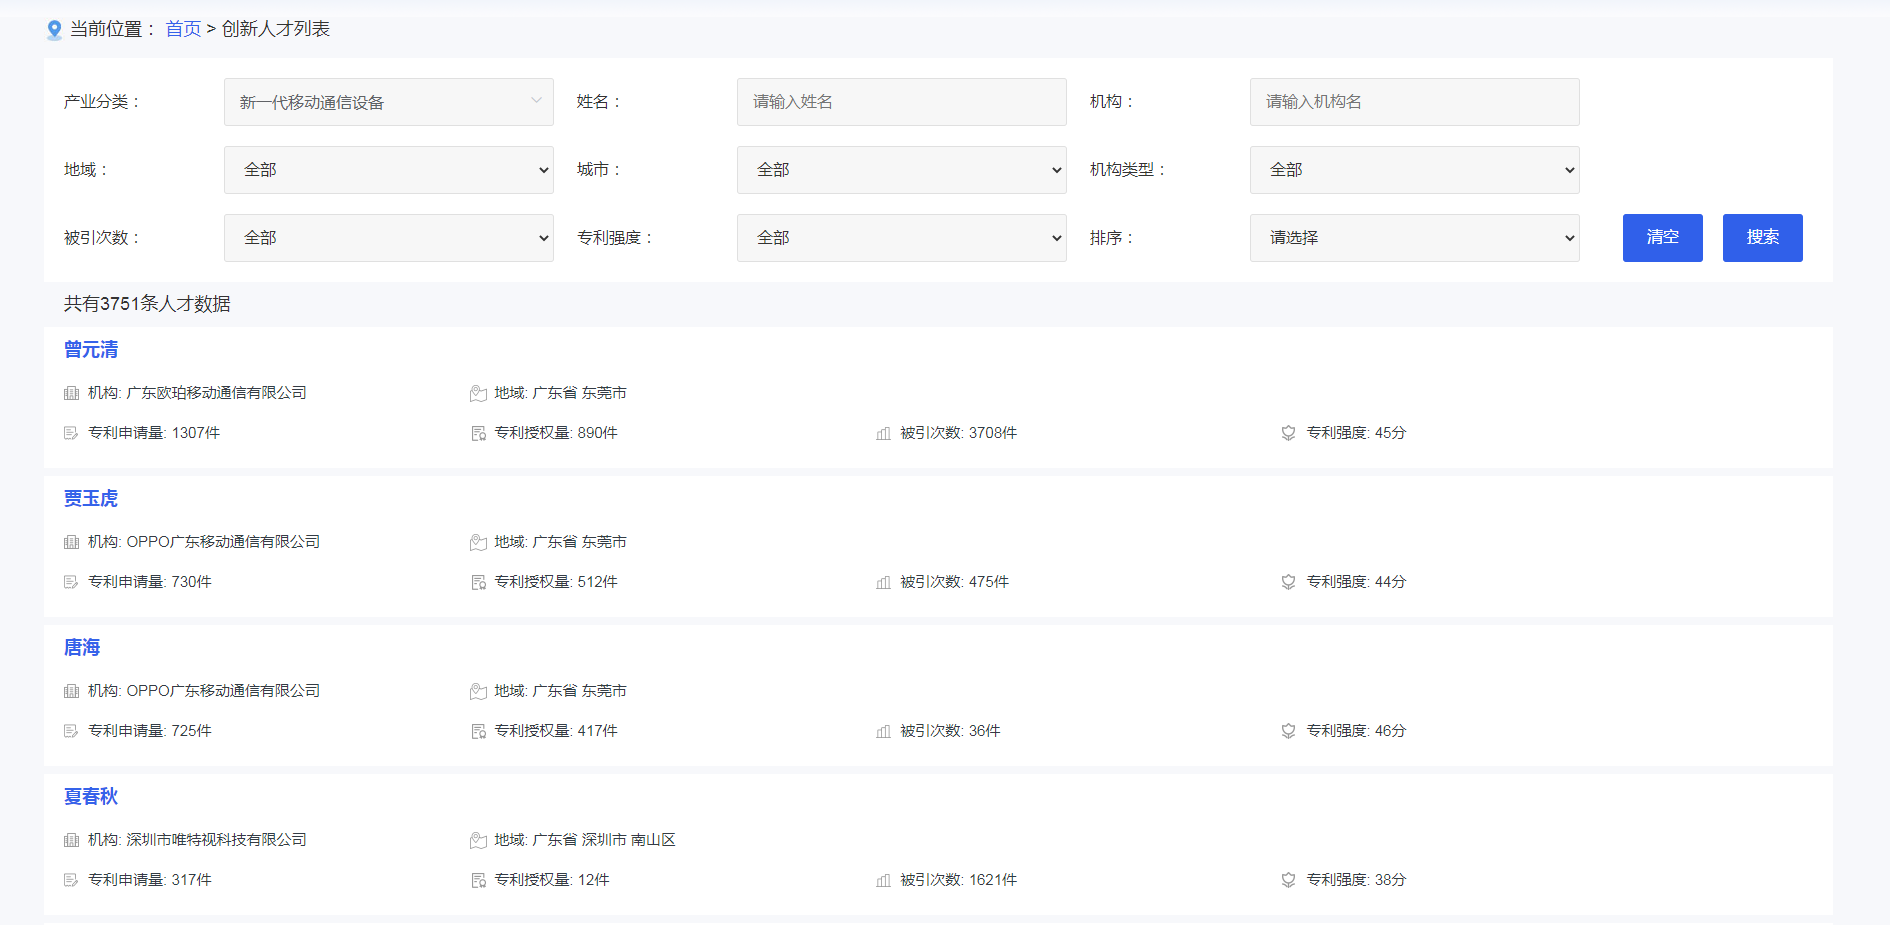The image size is (1890, 925).
Task: Click building icon beside 深圳市唯特视科技有限公司
Action: pyautogui.click(x=71, y=841)
